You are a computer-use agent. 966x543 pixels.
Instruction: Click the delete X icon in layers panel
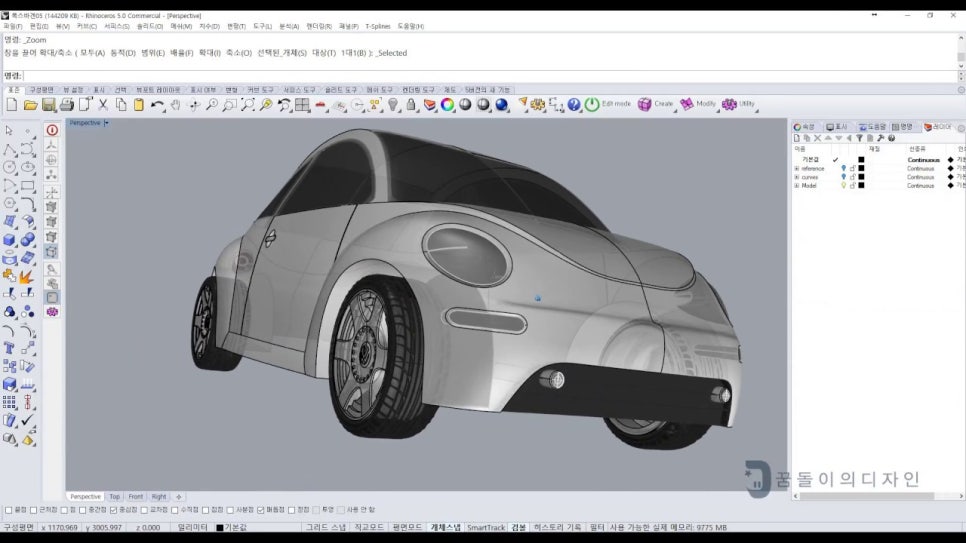pos(818,138)
